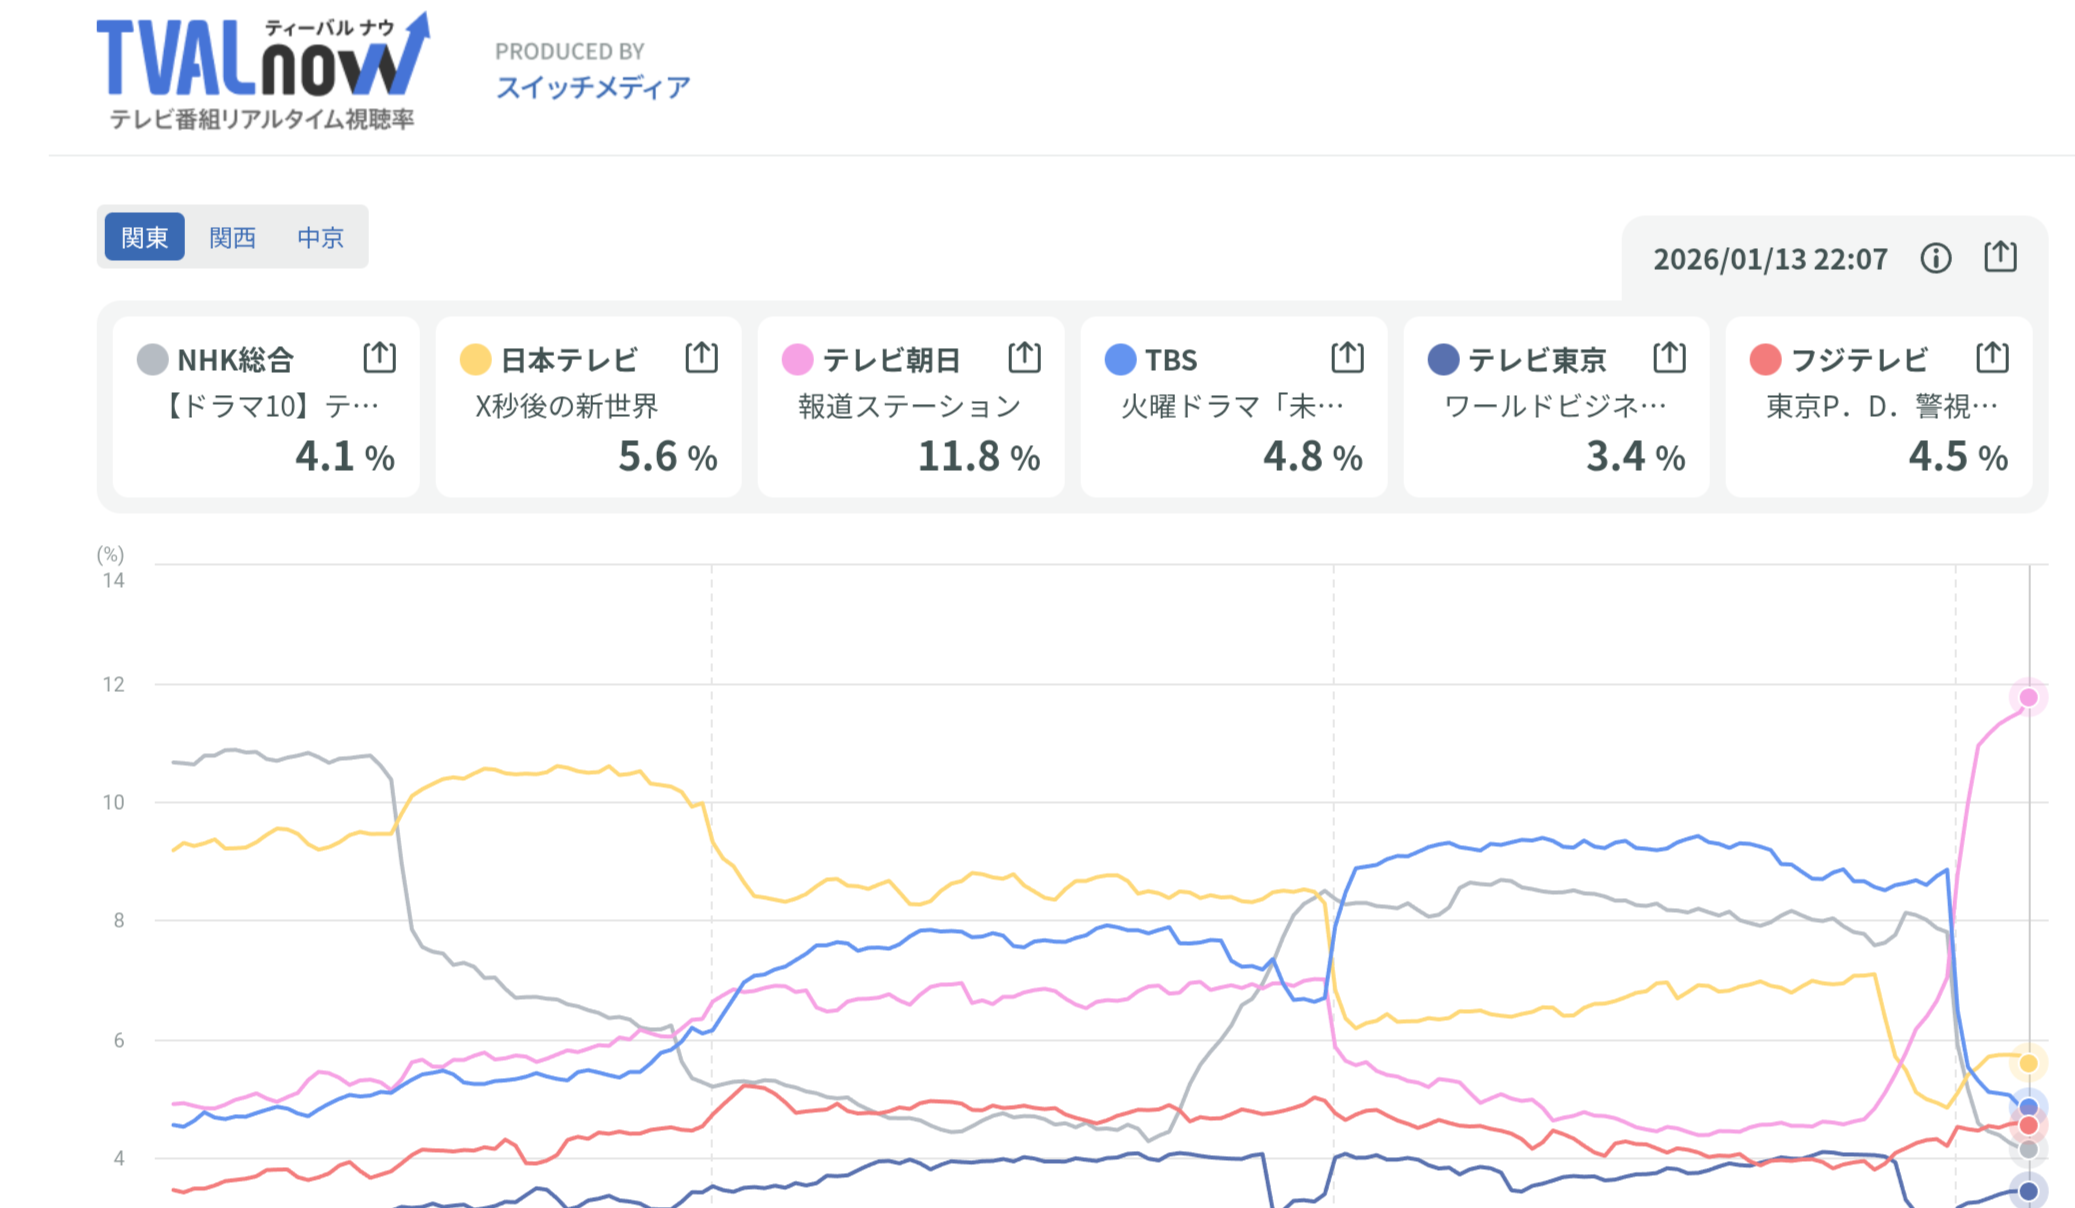Image resolution: width=2075 pixels, height=1208 pixels.
Task: Click the share icon next to the date
Action: point(2000,257)
